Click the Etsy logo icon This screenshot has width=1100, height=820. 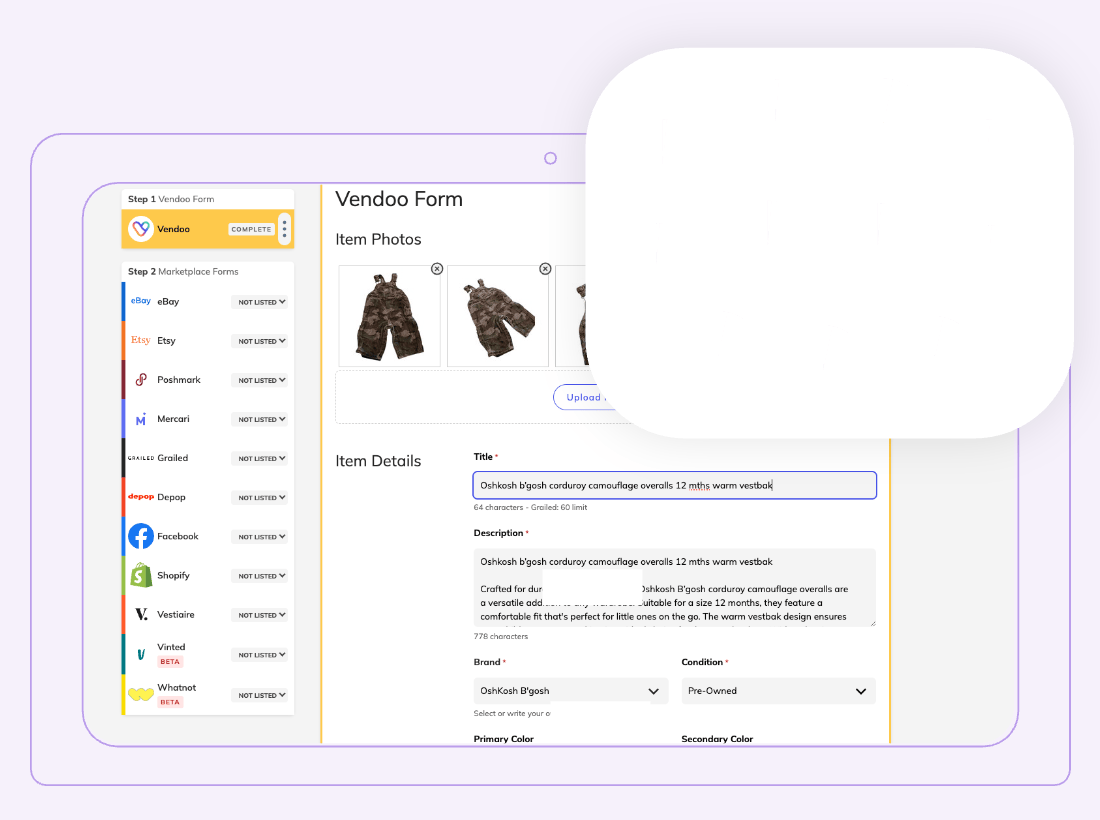pyautogui.click(x=140, y=340)
